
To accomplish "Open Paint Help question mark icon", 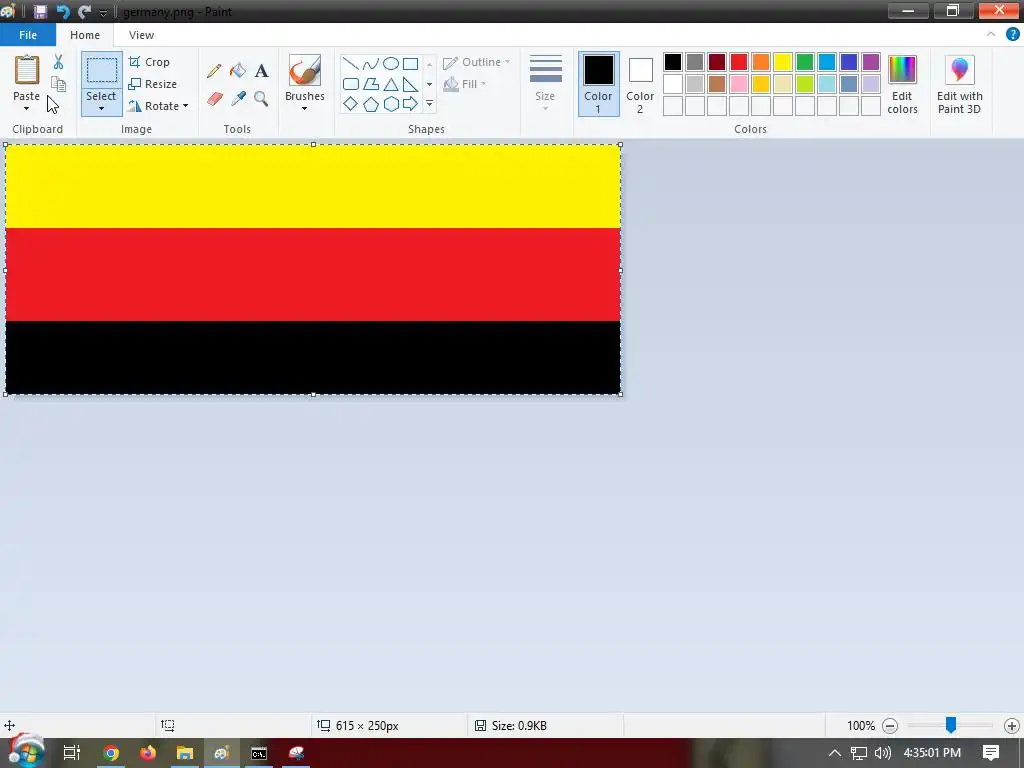I will [x=1012, y=35].
